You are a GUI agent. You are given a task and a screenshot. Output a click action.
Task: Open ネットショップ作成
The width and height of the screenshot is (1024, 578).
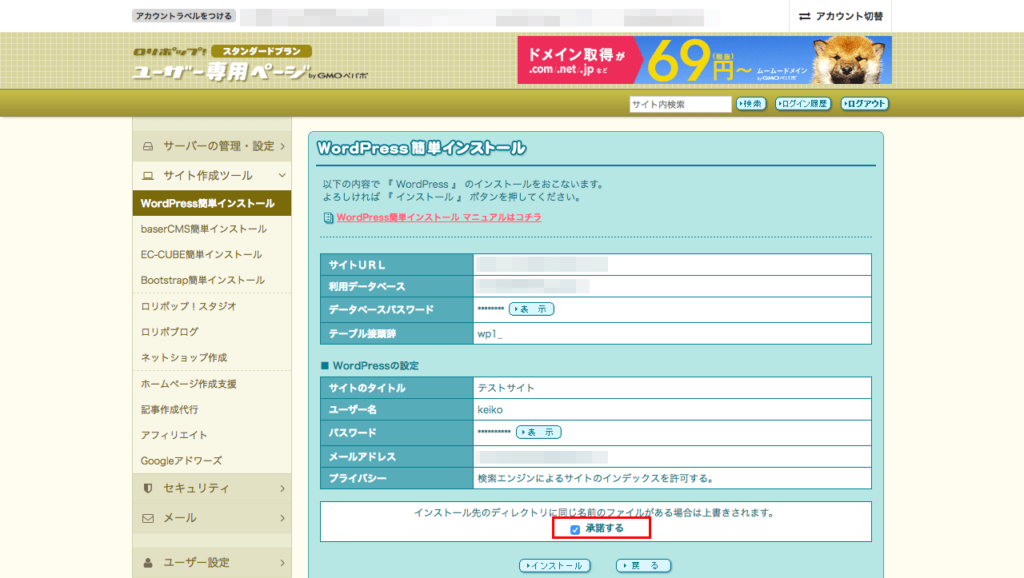(184, 358)
